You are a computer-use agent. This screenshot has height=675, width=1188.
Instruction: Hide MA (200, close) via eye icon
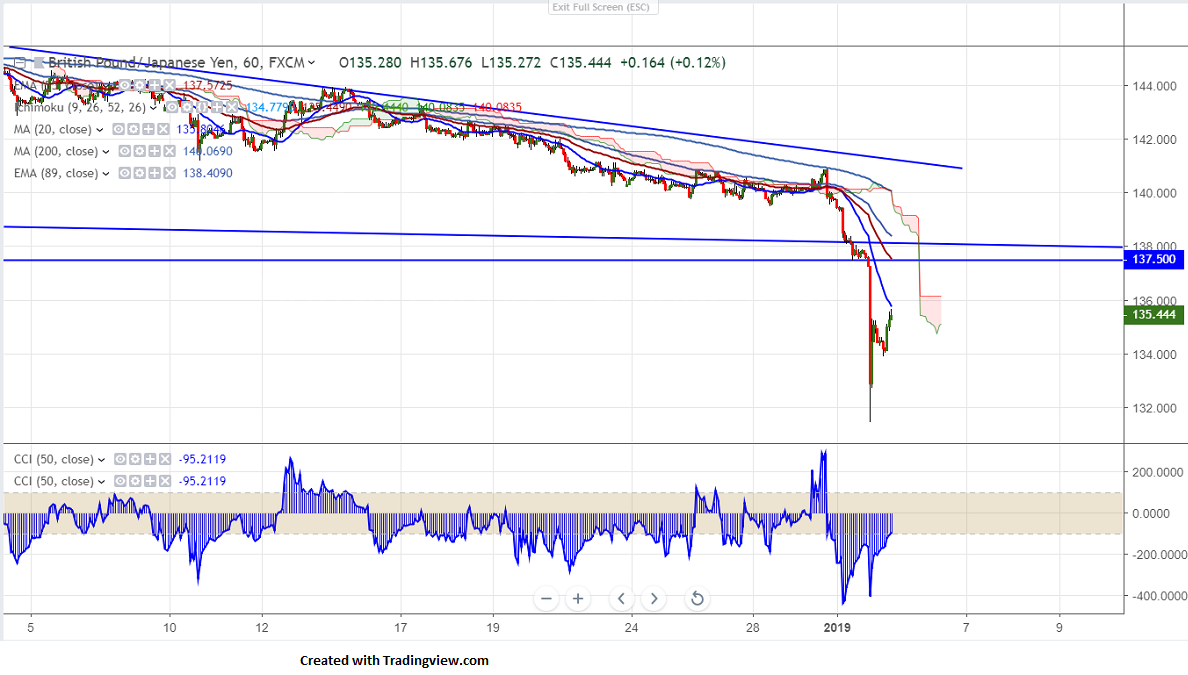pos(124,152)
